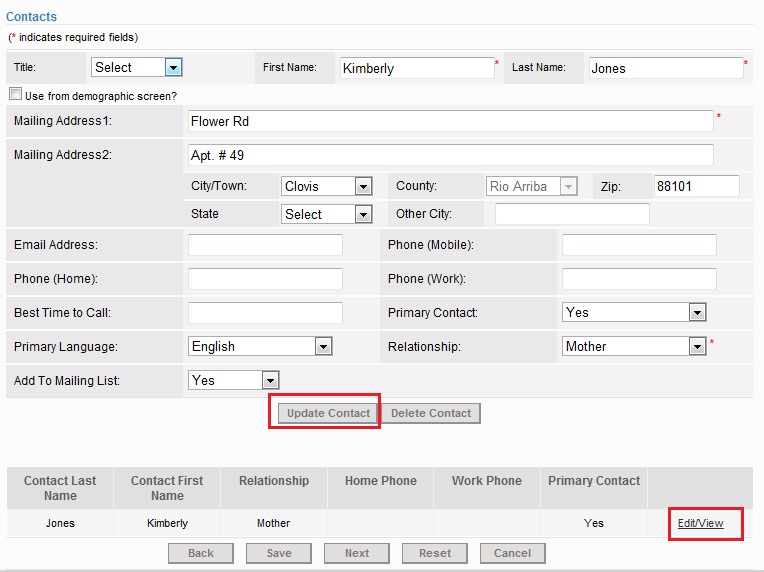This screenshot has width=764, height=572.
Task: Focus the First Name field
Action: click(416, 68)
